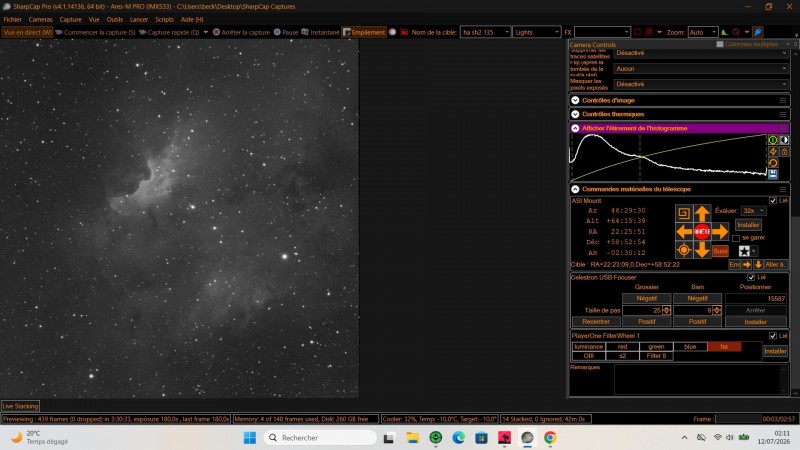Open the FX effects dropdown

pos(602,32)
